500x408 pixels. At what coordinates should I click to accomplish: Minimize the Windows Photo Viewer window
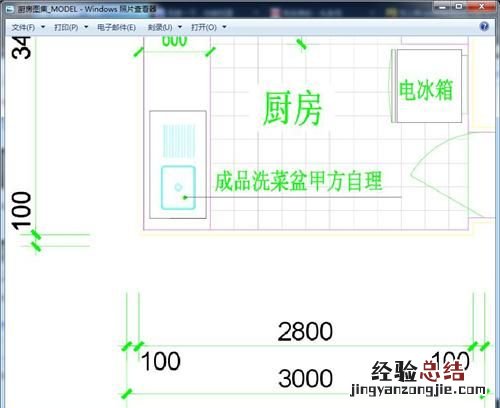click(x=443, y=7)
